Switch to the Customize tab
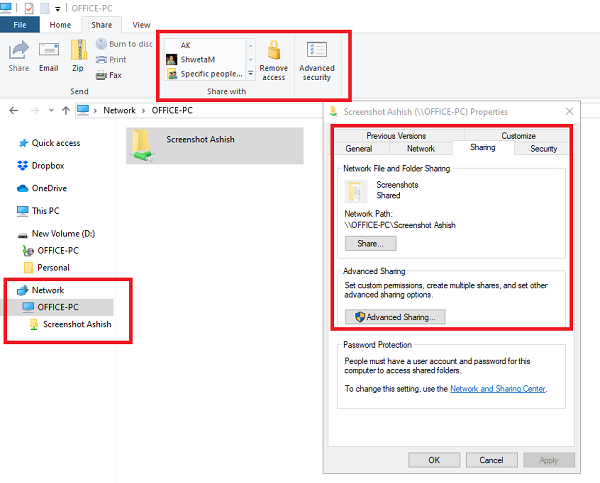The width and height of the screenshot is (600, 483). (x=518, y=135)
